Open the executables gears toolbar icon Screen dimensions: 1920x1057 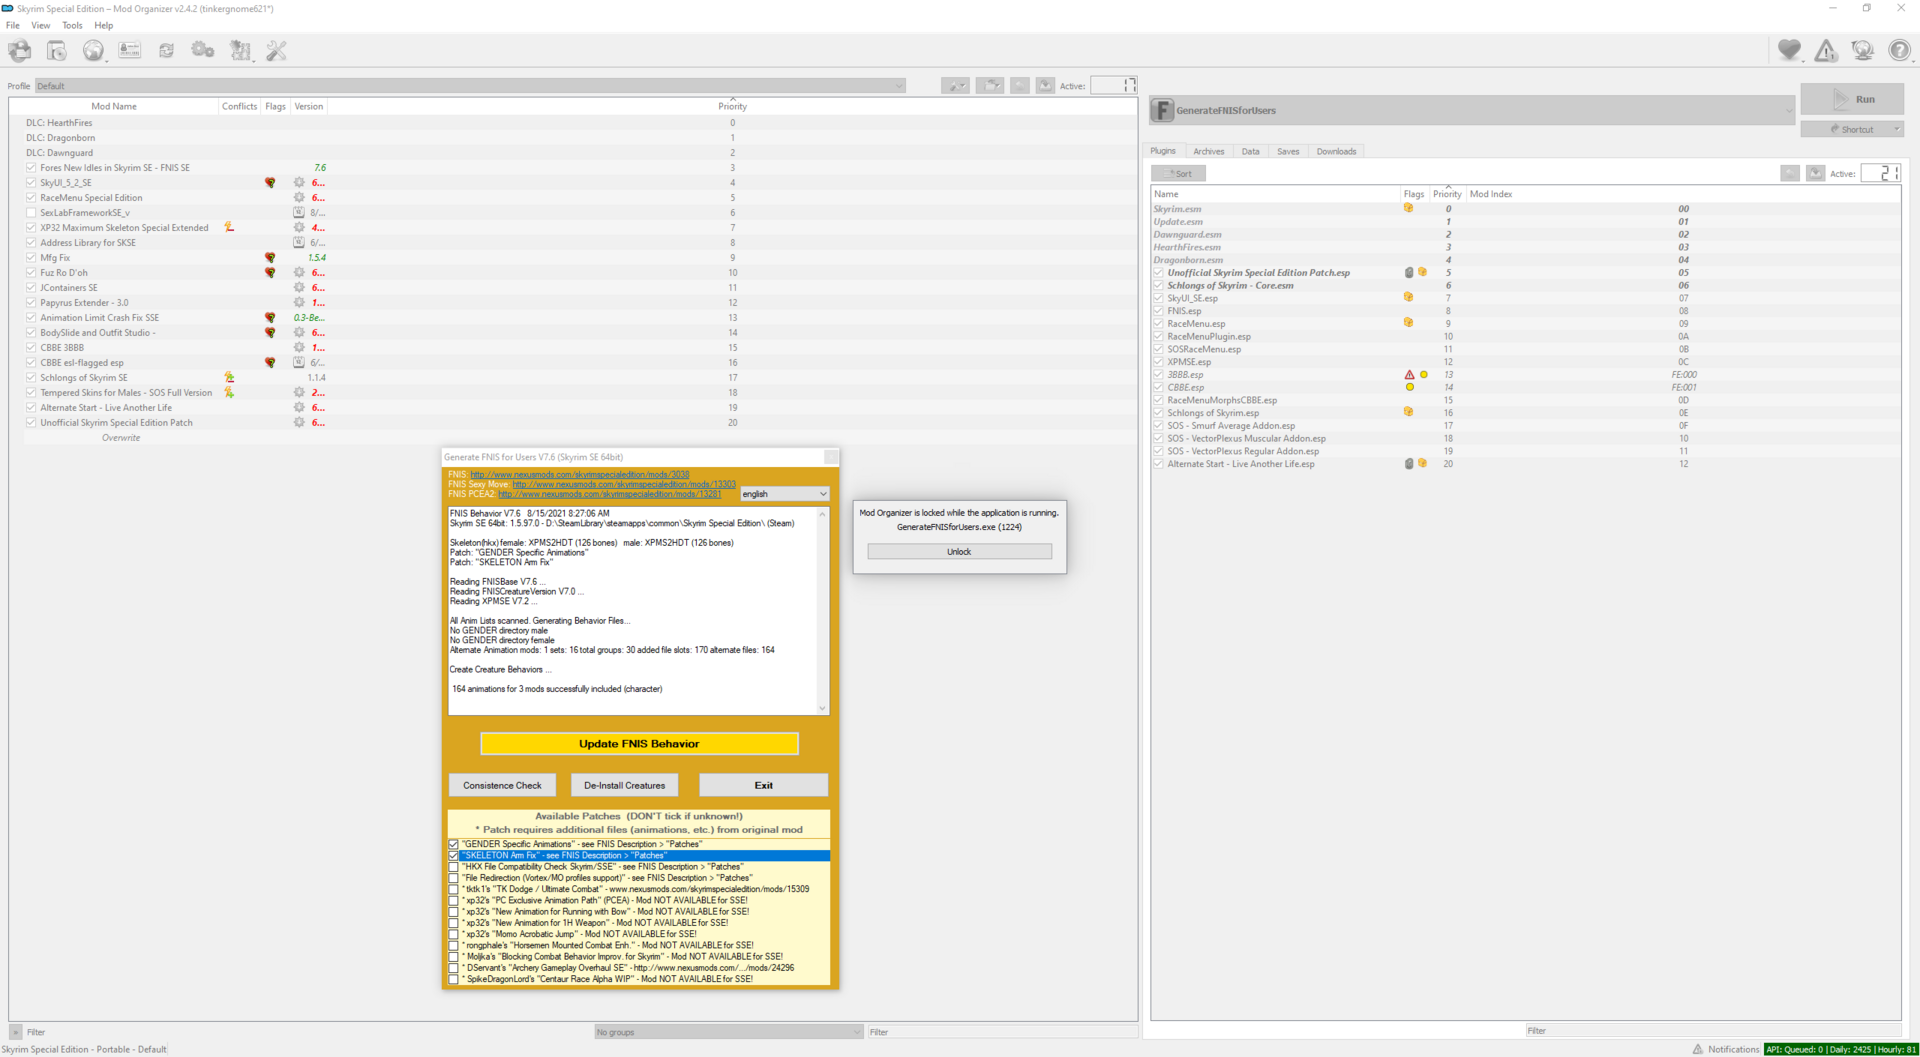click(203, 50)
